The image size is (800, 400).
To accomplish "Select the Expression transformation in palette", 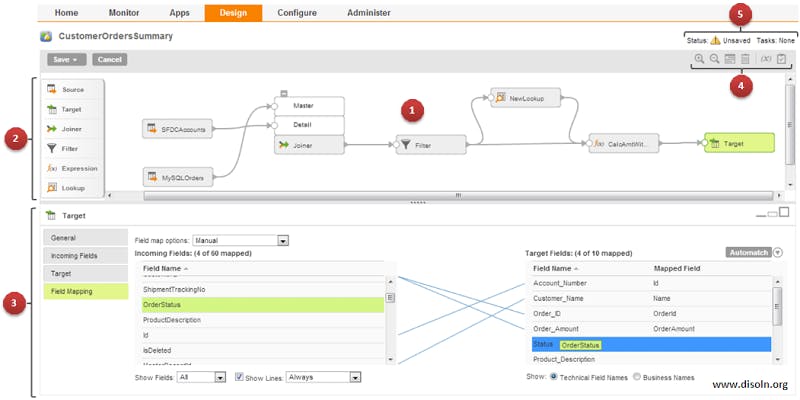I will point(73,168).
